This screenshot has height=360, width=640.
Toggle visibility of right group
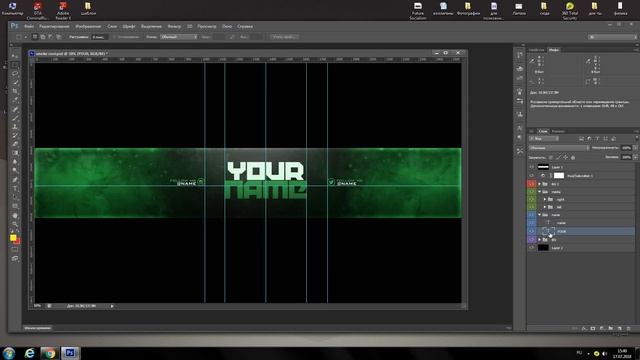coord(531,200)
